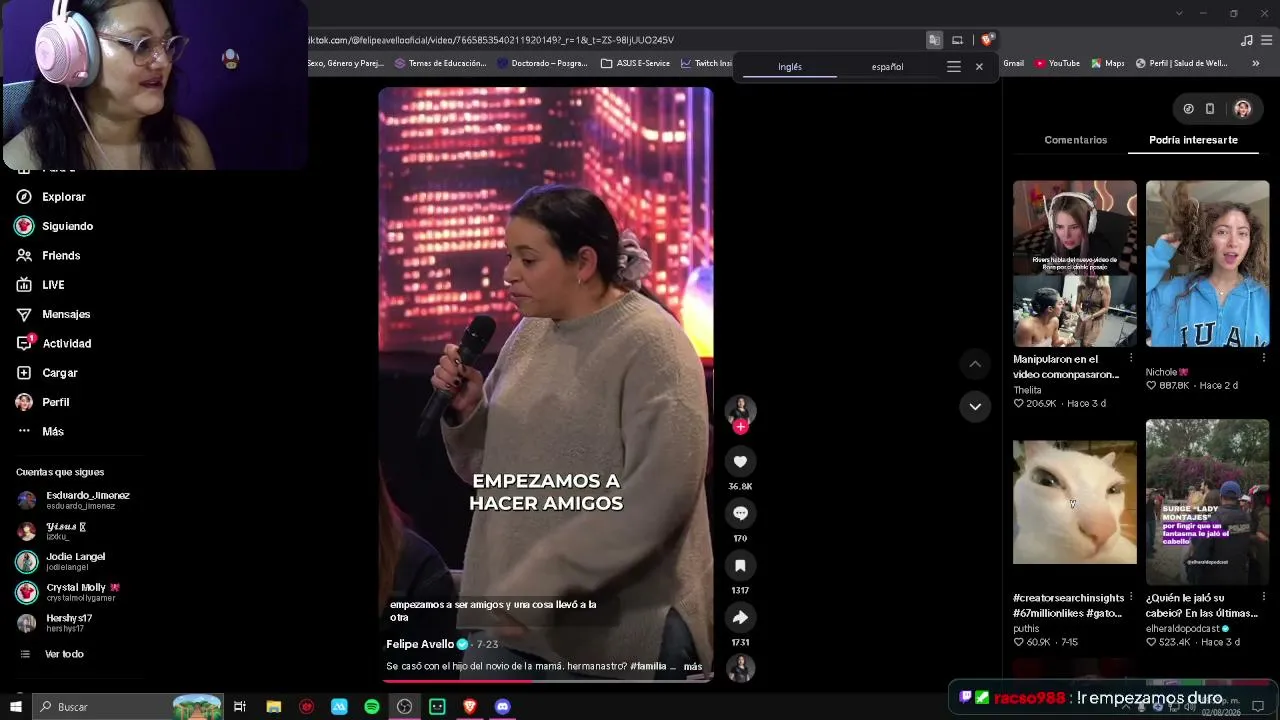
Task: Like the video with the heart icon
Action: 740,461
